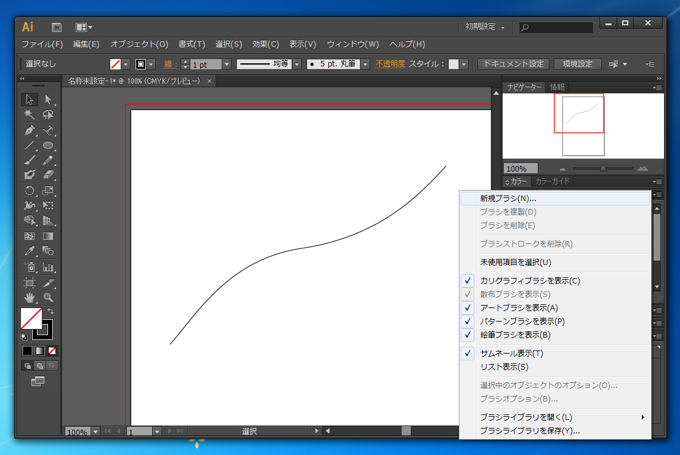Open the 初期設定 workspace switcher
Screen dimensions: 680x455
(485, 27)
